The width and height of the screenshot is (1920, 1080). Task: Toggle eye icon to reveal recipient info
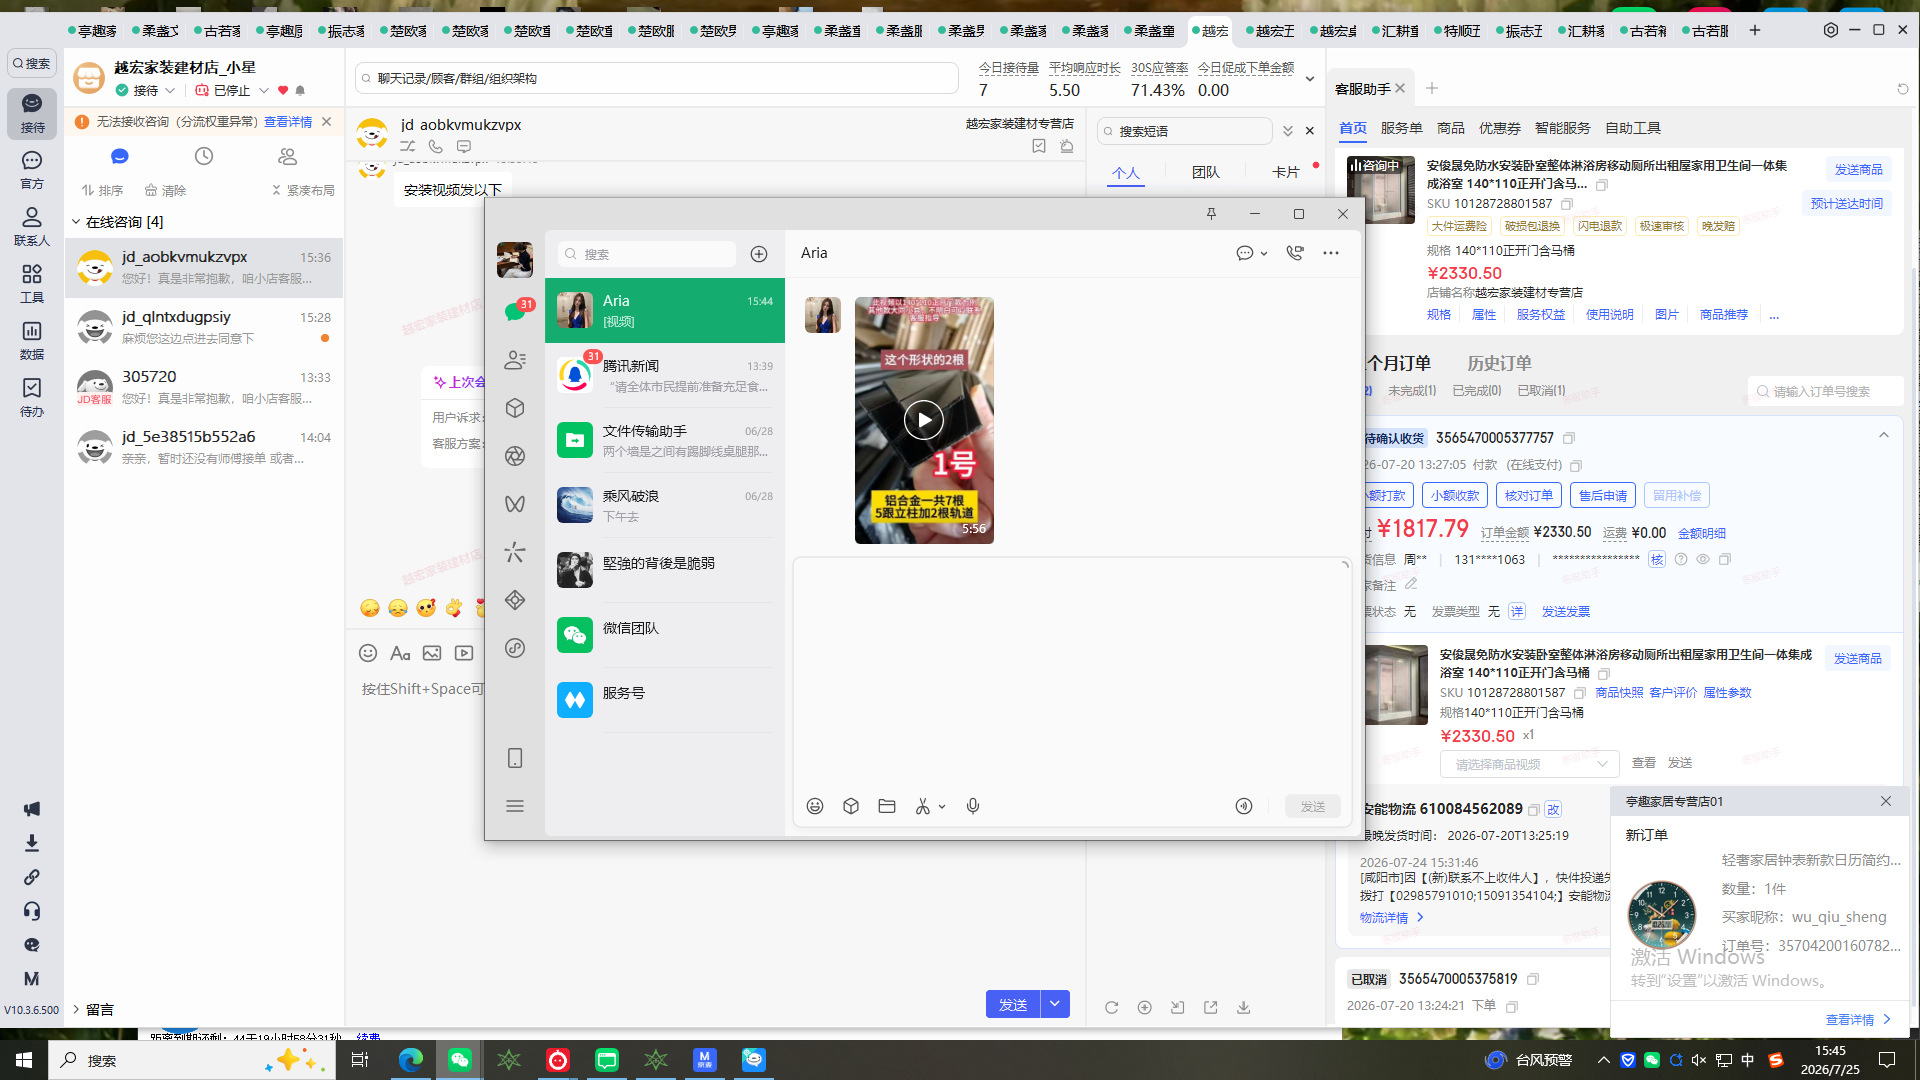point(1703,559)
